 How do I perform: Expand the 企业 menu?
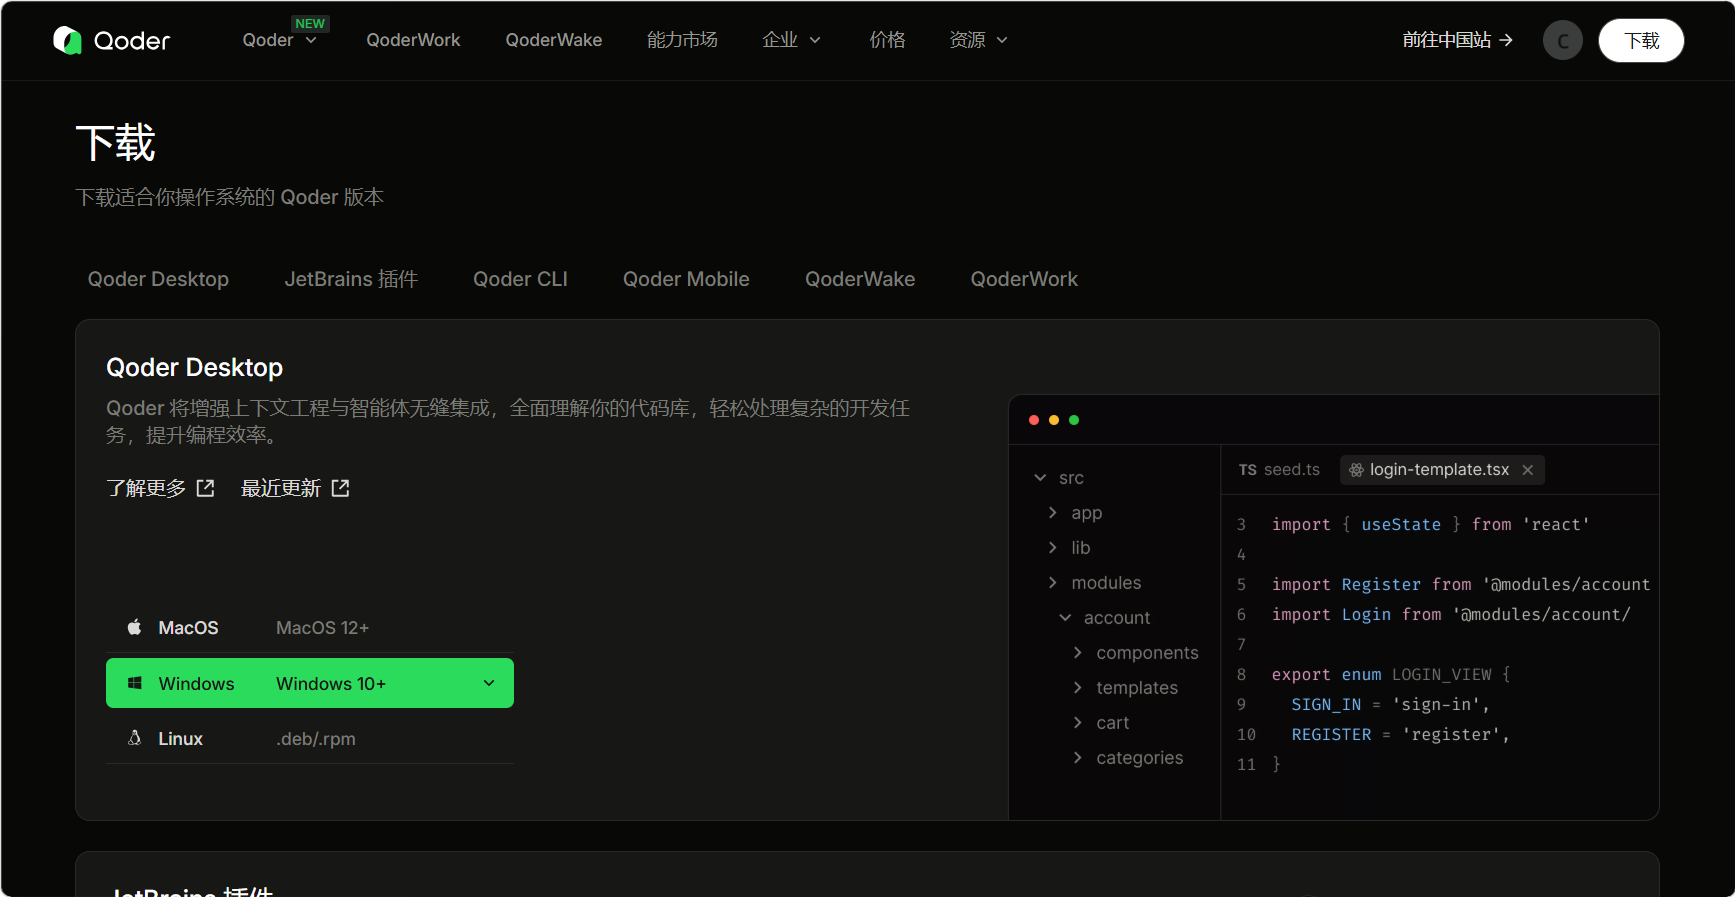tap(792, 40)
